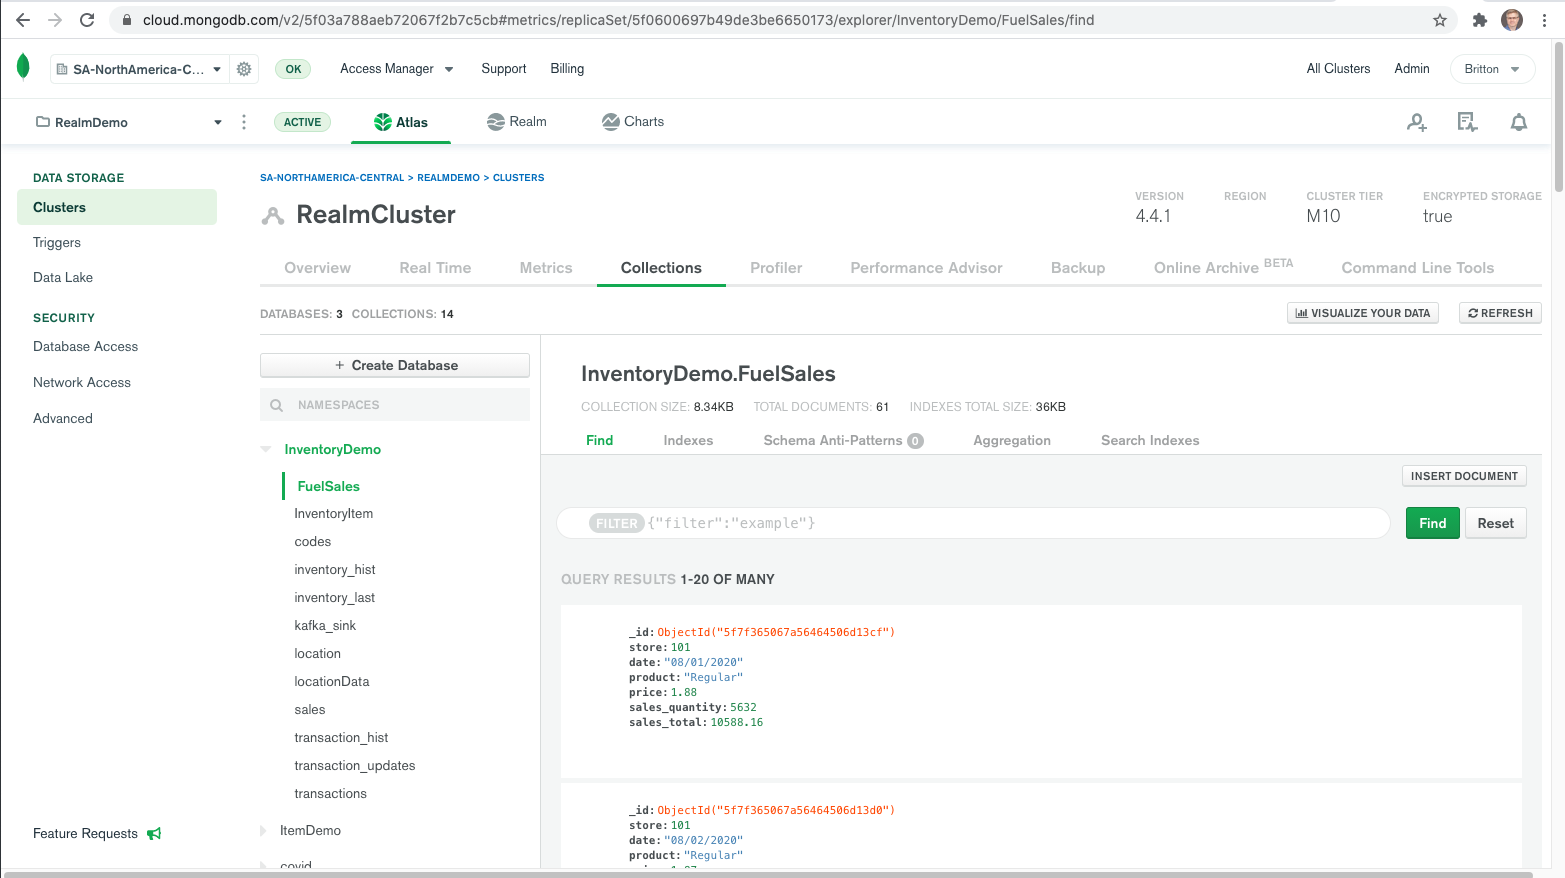Open the Overview tab
Image resolution: width=1565 pixels, height=878 pixels.
[317, 268]
